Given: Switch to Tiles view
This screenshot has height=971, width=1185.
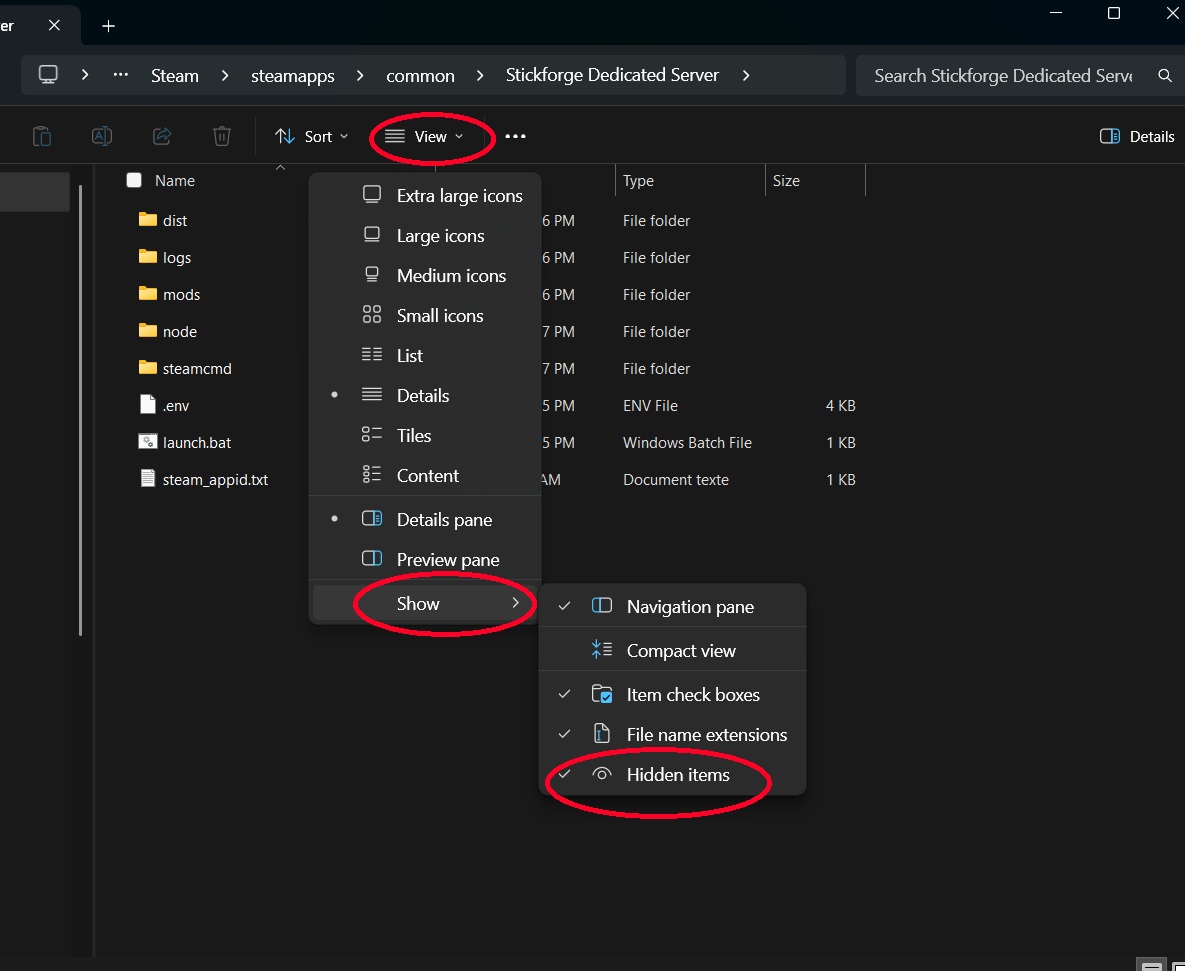Looking at the screenshot, I should coord(425,436).
